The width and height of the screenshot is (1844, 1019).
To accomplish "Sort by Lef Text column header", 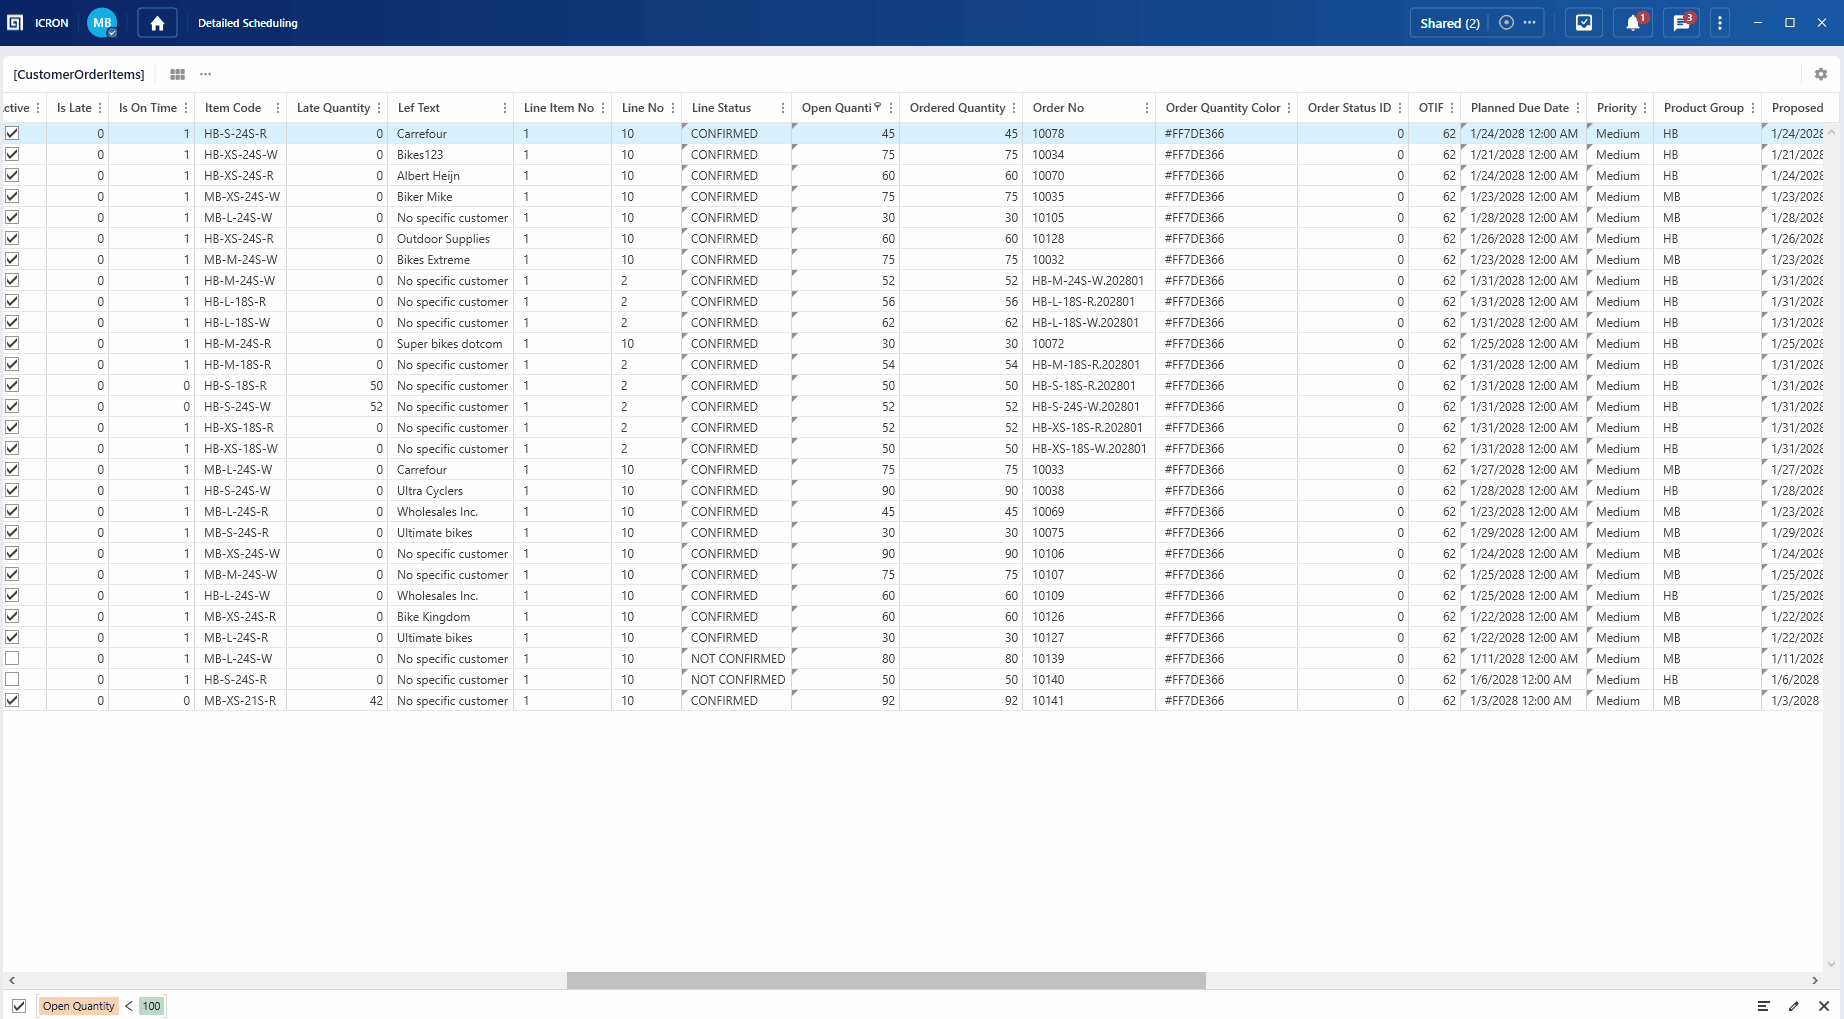I will click(x=419, y=108).
